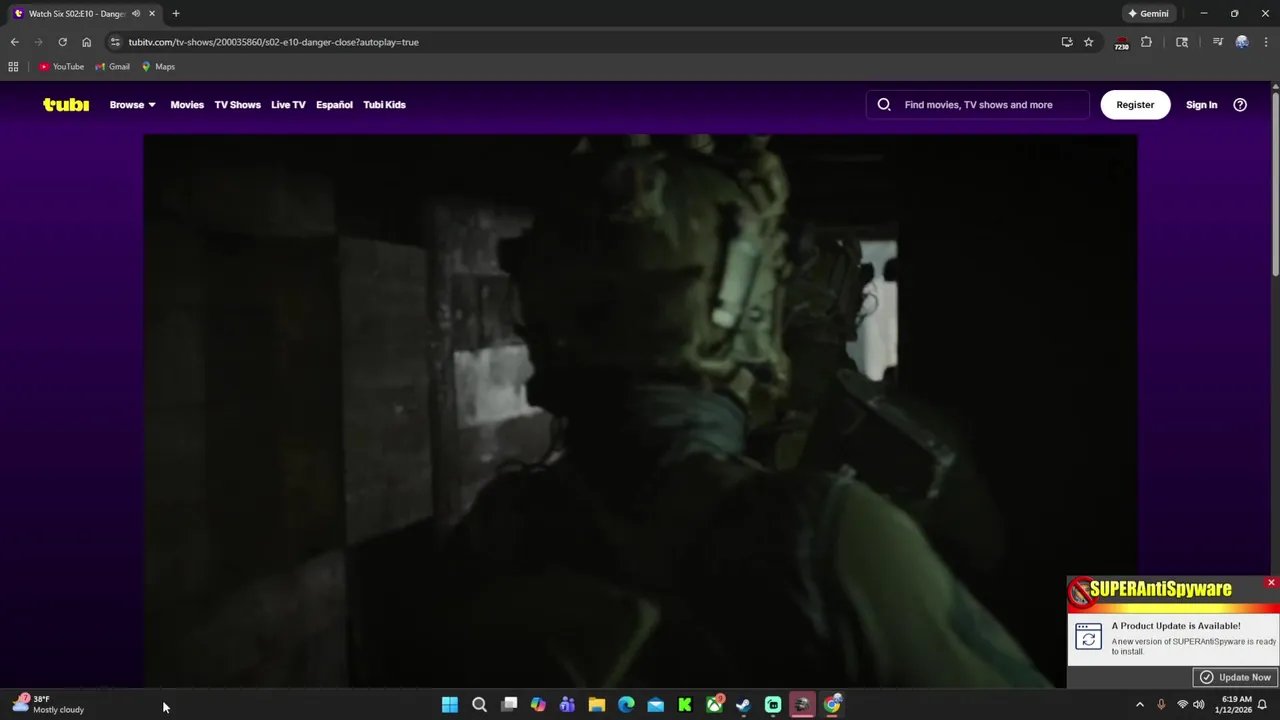Close the Watch Six S02:E10 tab
Viewport: 1280px width, 720px height.
tap(152, 14)
